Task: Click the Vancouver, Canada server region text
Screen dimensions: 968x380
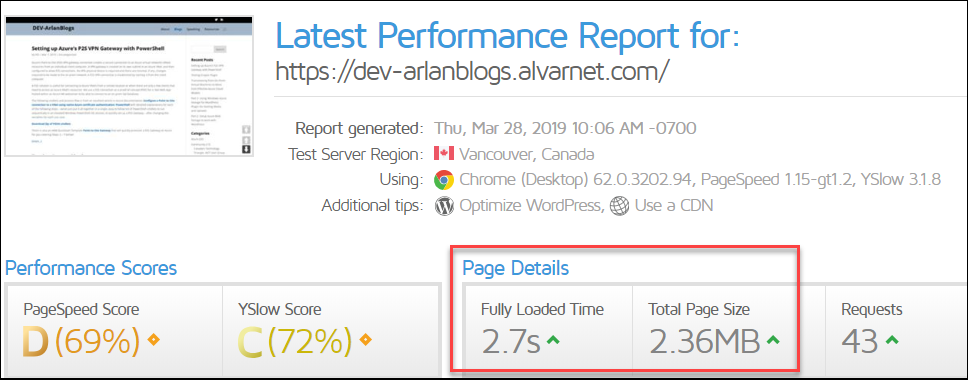Action: click(527, 154)
